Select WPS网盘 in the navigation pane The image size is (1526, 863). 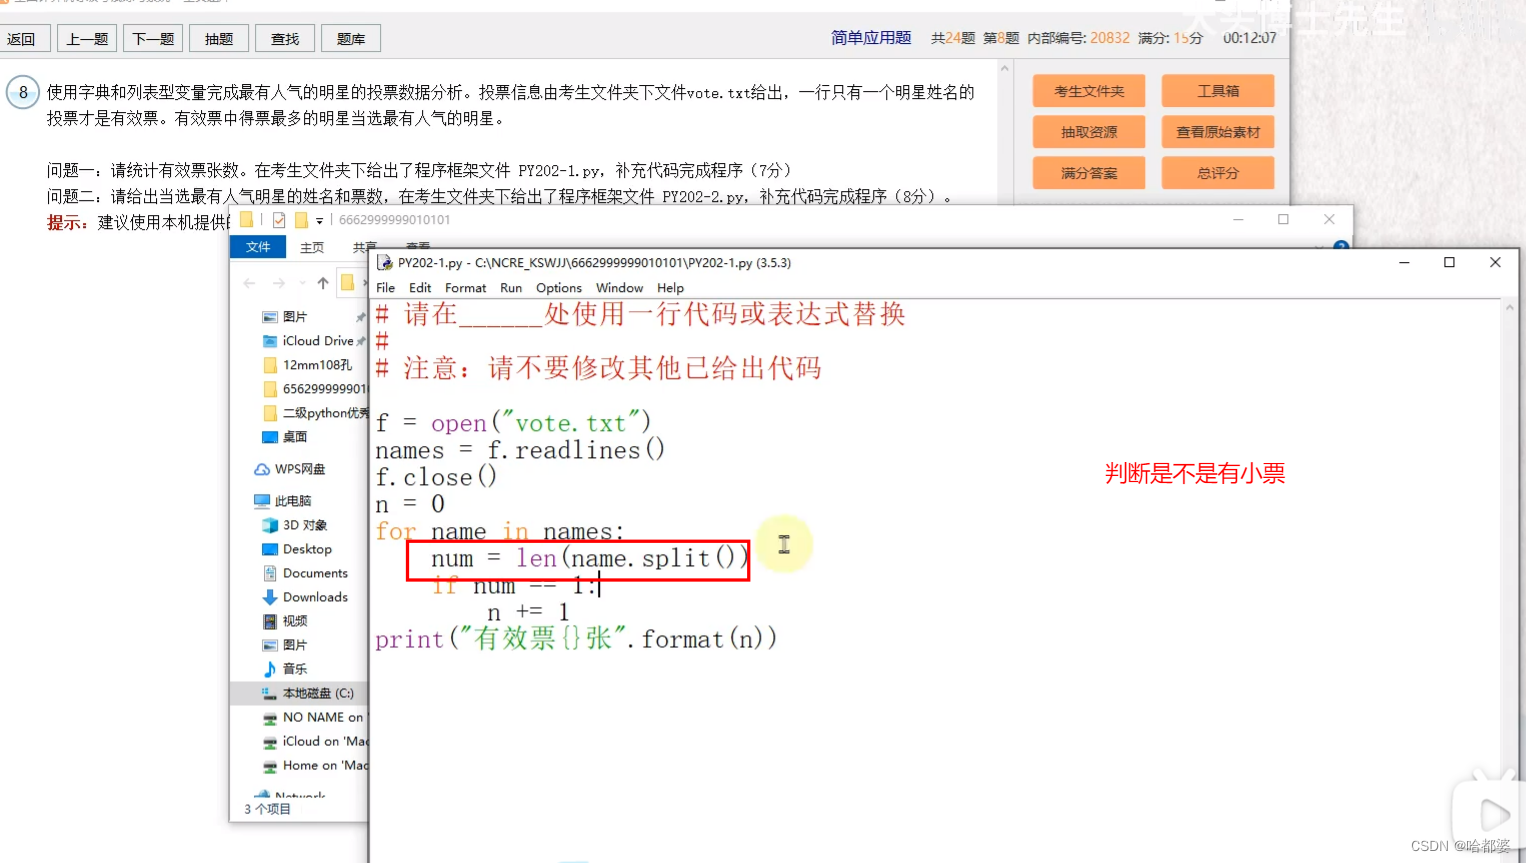click(x=300, y=469)
